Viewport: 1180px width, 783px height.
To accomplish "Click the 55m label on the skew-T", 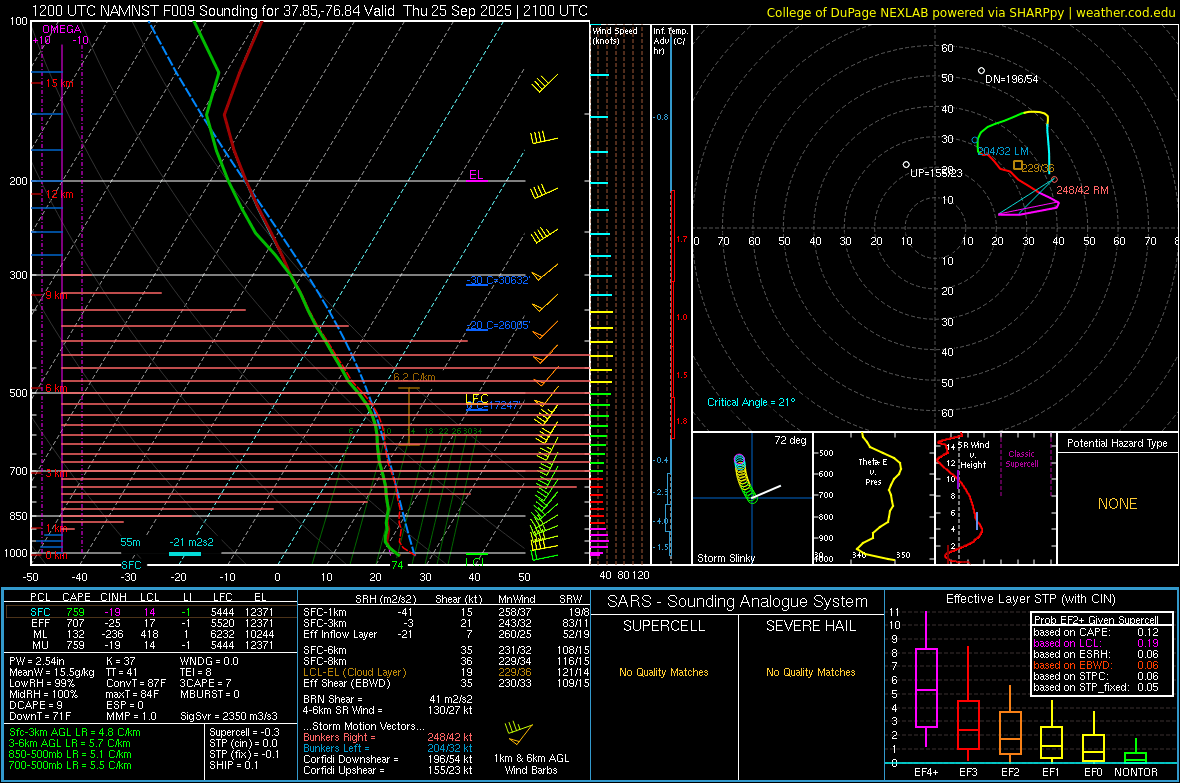I will [130, 542].
